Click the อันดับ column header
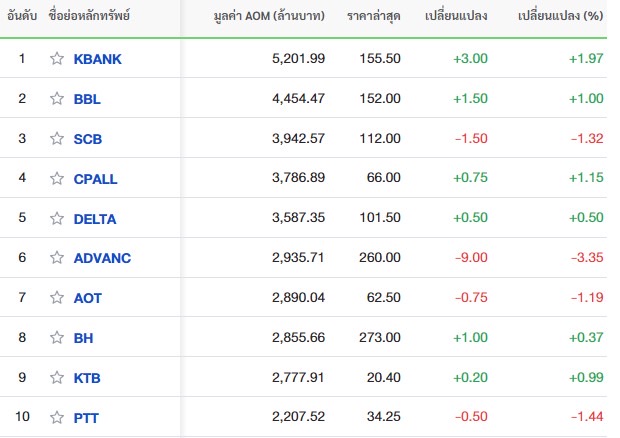Image resolution: width=620 pixels, height=438 pixels. (x=22, y=16)
